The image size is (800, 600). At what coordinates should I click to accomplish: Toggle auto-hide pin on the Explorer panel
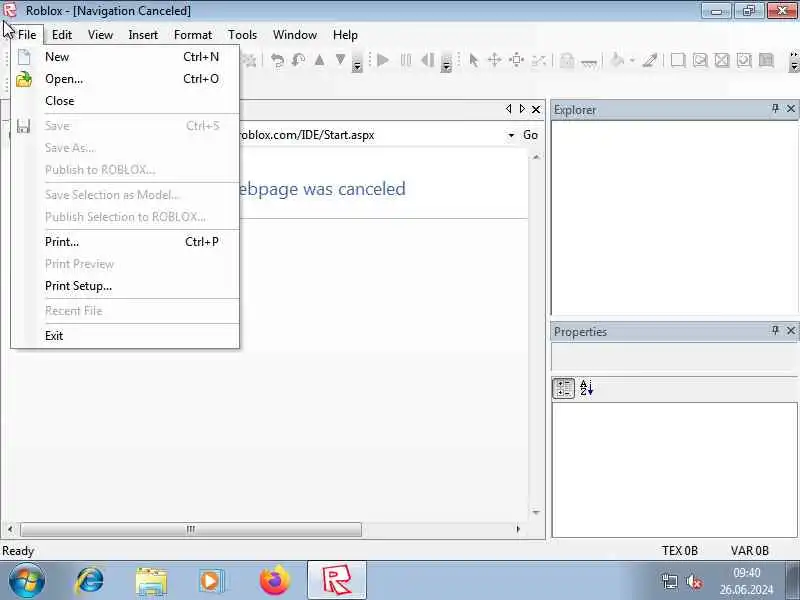coord(775,109)
